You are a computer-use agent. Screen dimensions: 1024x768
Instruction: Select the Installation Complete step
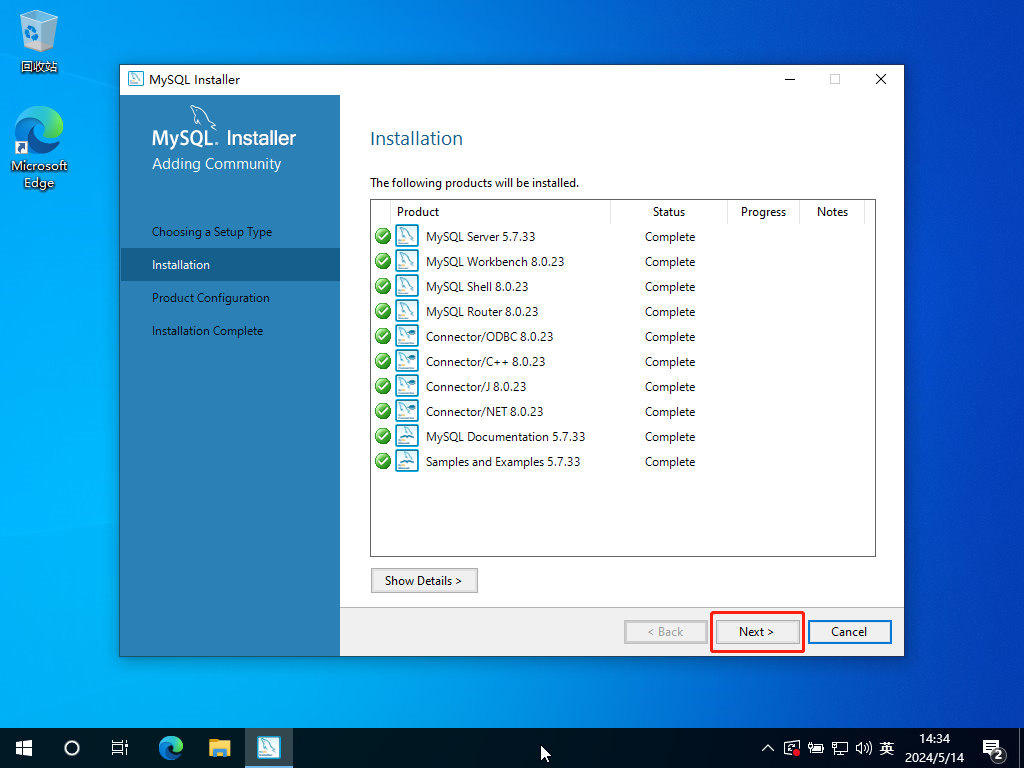tap(207, 331)
